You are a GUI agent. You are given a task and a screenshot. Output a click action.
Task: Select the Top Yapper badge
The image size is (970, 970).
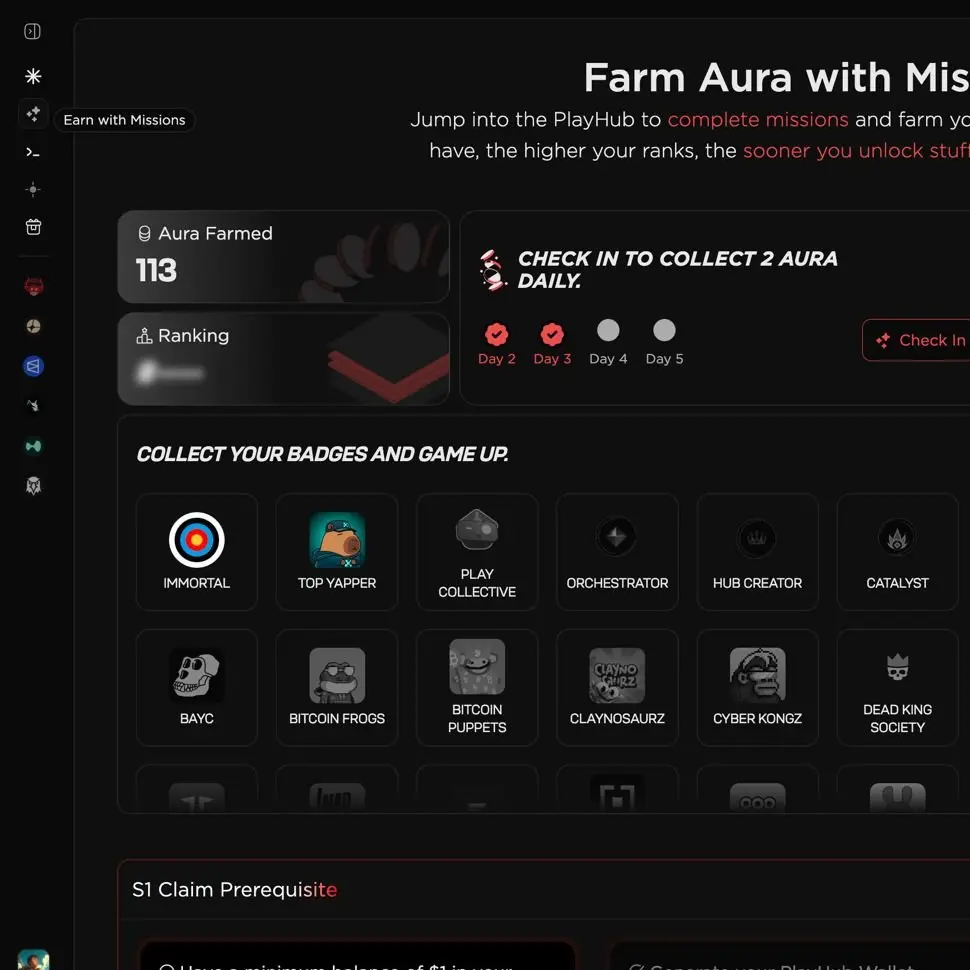[337, 552]
